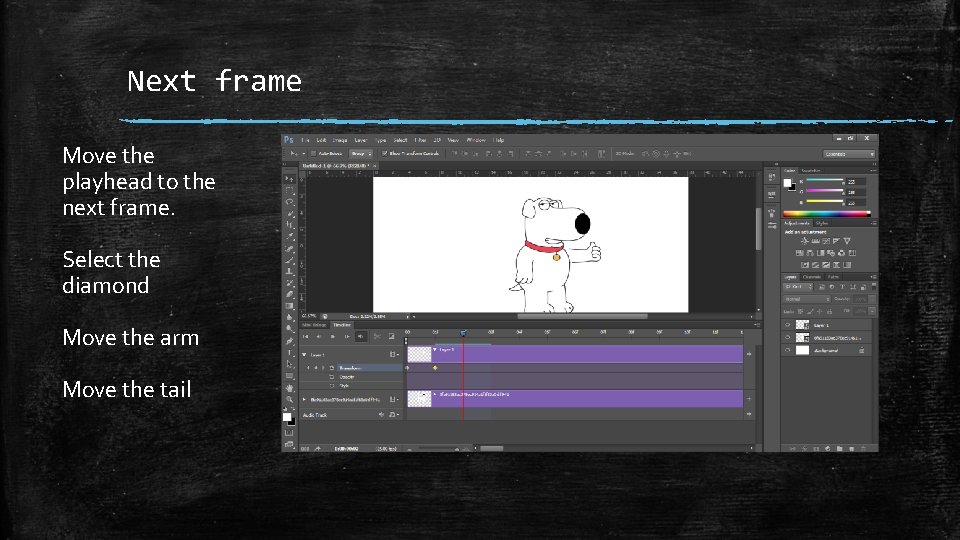
Task: Add media to Layer 1 track plus button
Action: (x=749, y=354)
